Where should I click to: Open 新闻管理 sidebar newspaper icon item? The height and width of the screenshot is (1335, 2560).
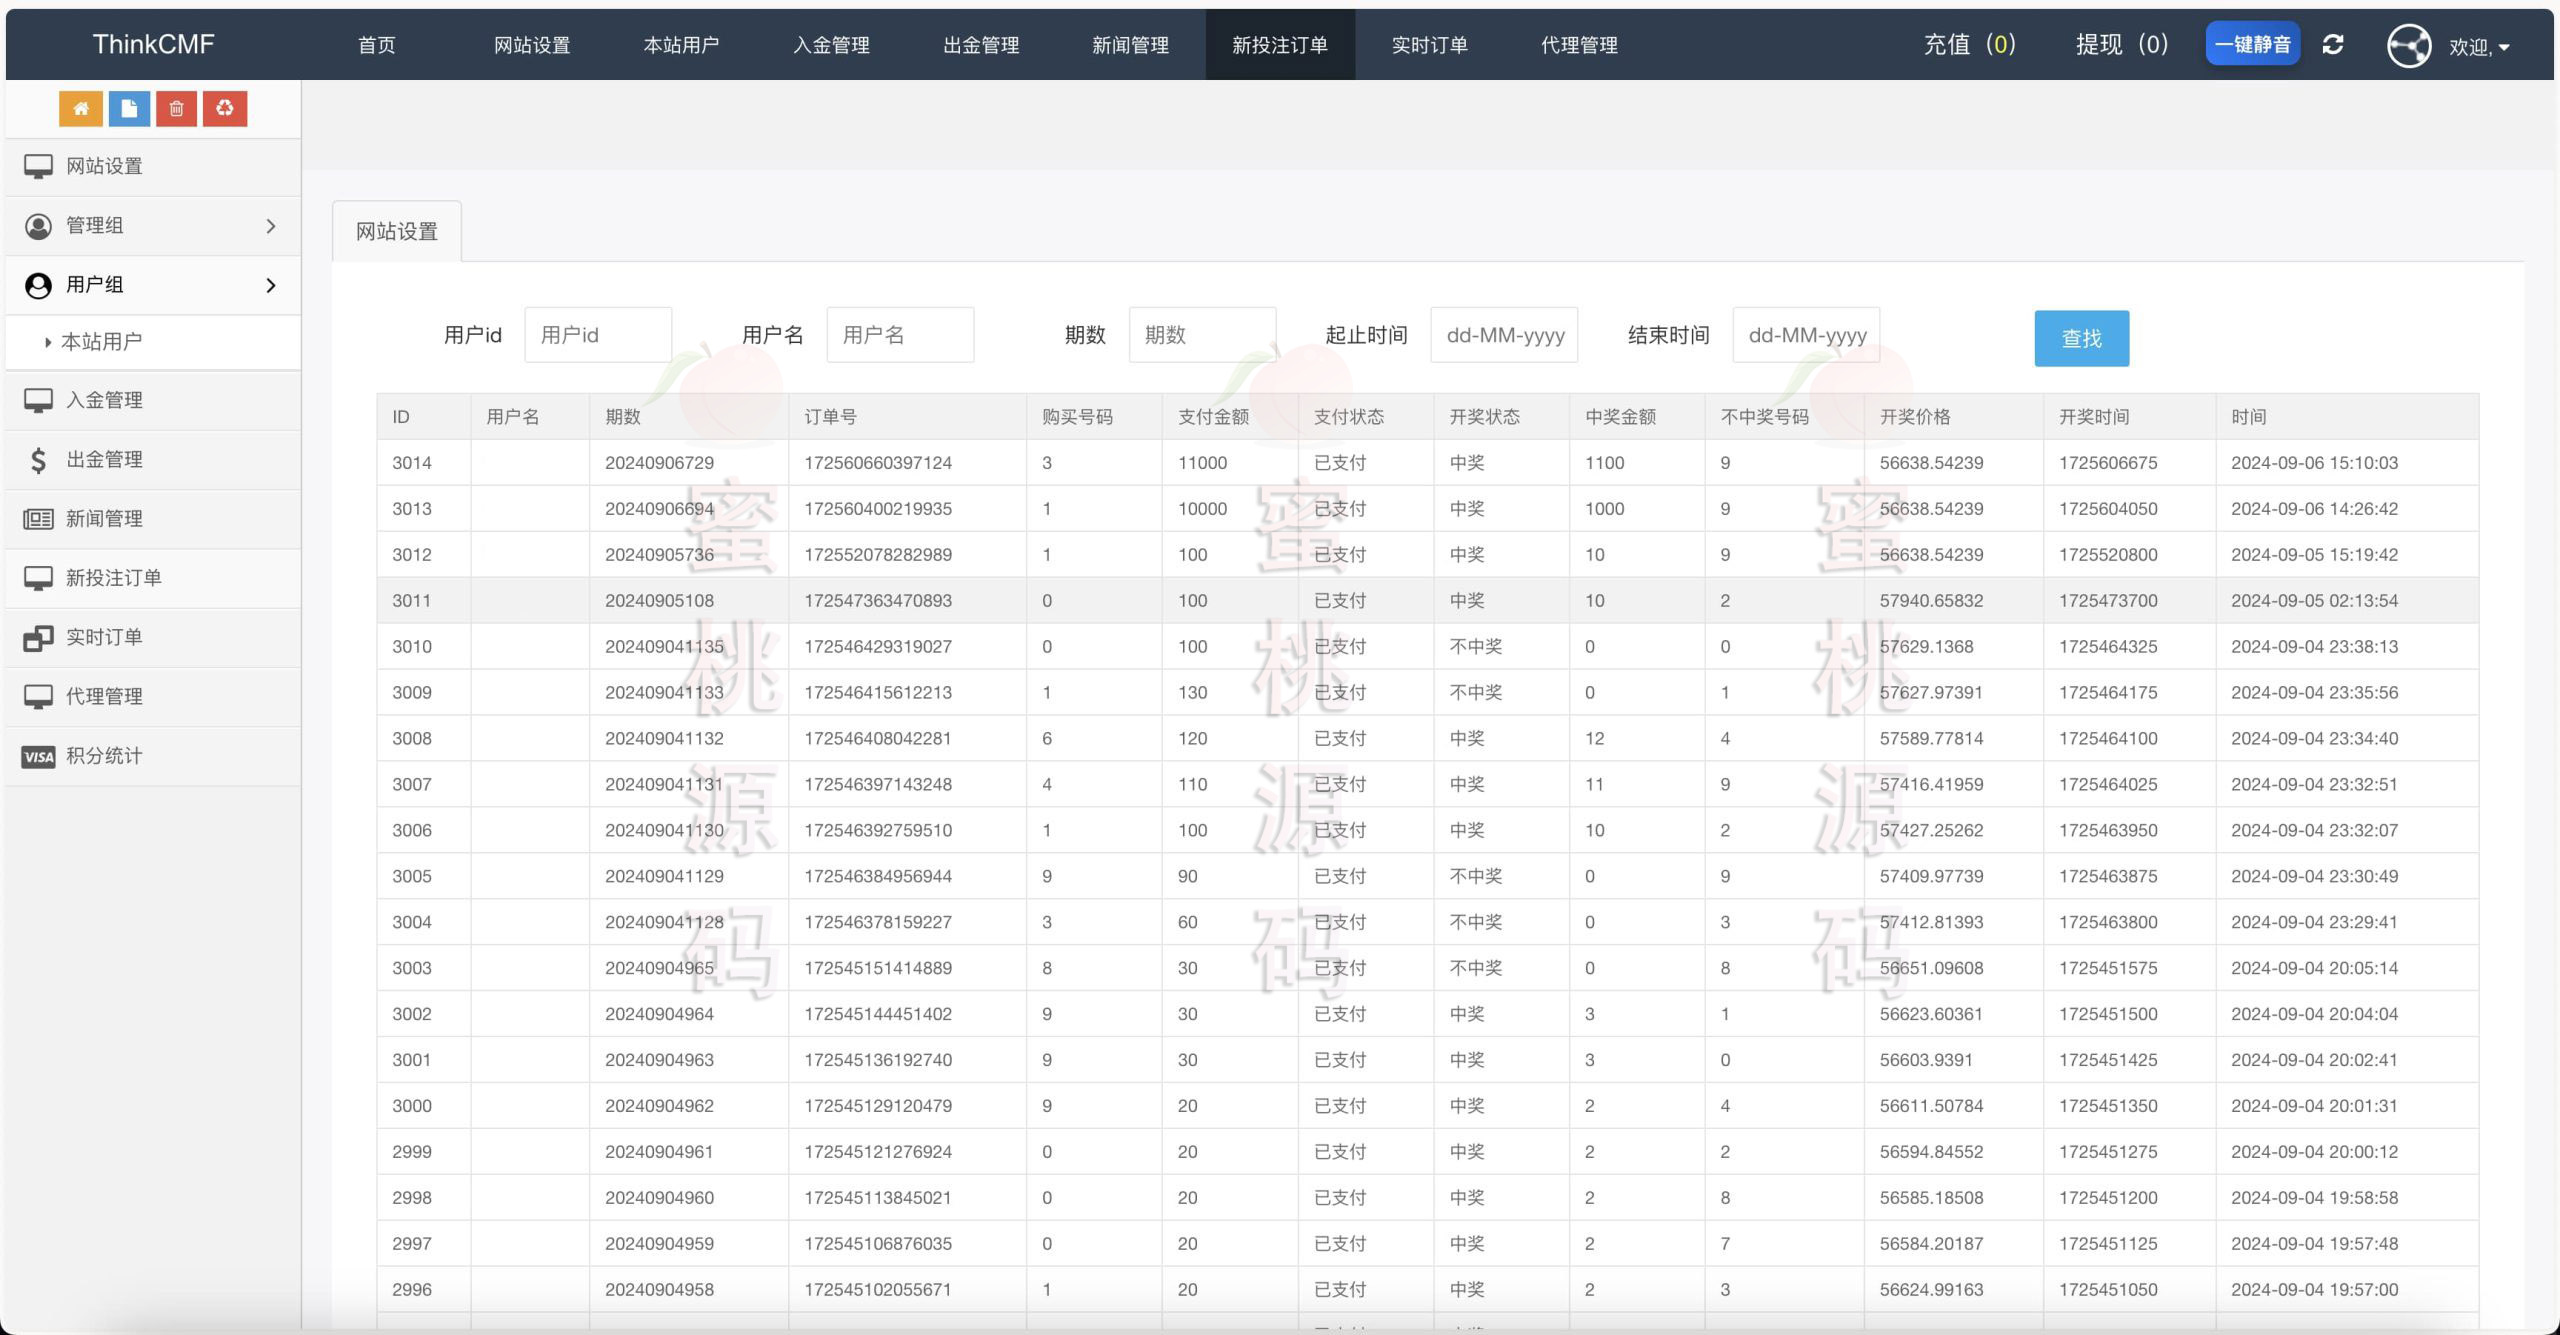coord(104,519)
